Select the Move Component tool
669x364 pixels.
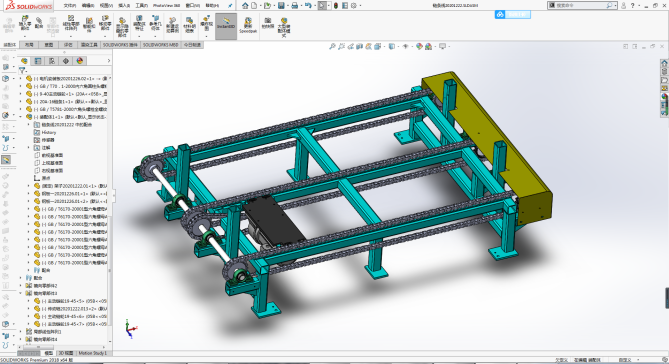point(105,19)
